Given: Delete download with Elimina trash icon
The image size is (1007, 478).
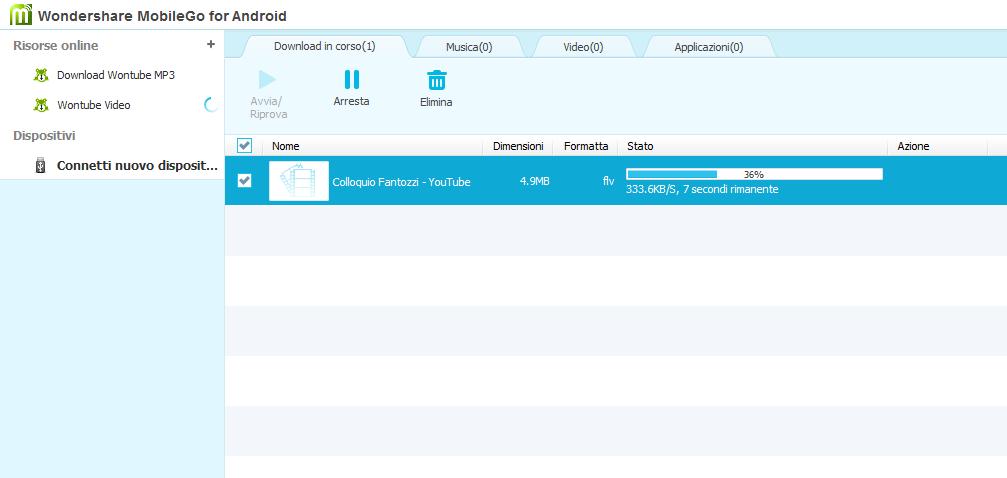Looking at the screenshot, I should (437, 80).
